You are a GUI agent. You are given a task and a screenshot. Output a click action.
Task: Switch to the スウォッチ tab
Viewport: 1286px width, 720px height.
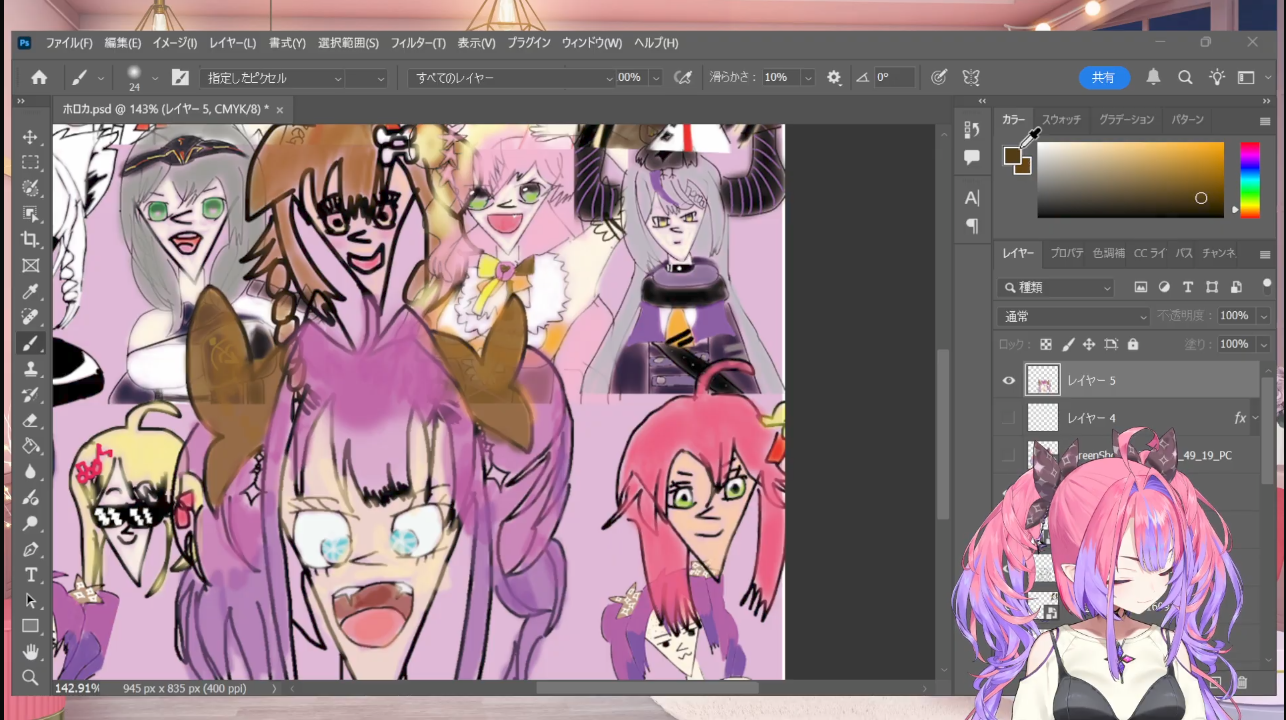1061,120
